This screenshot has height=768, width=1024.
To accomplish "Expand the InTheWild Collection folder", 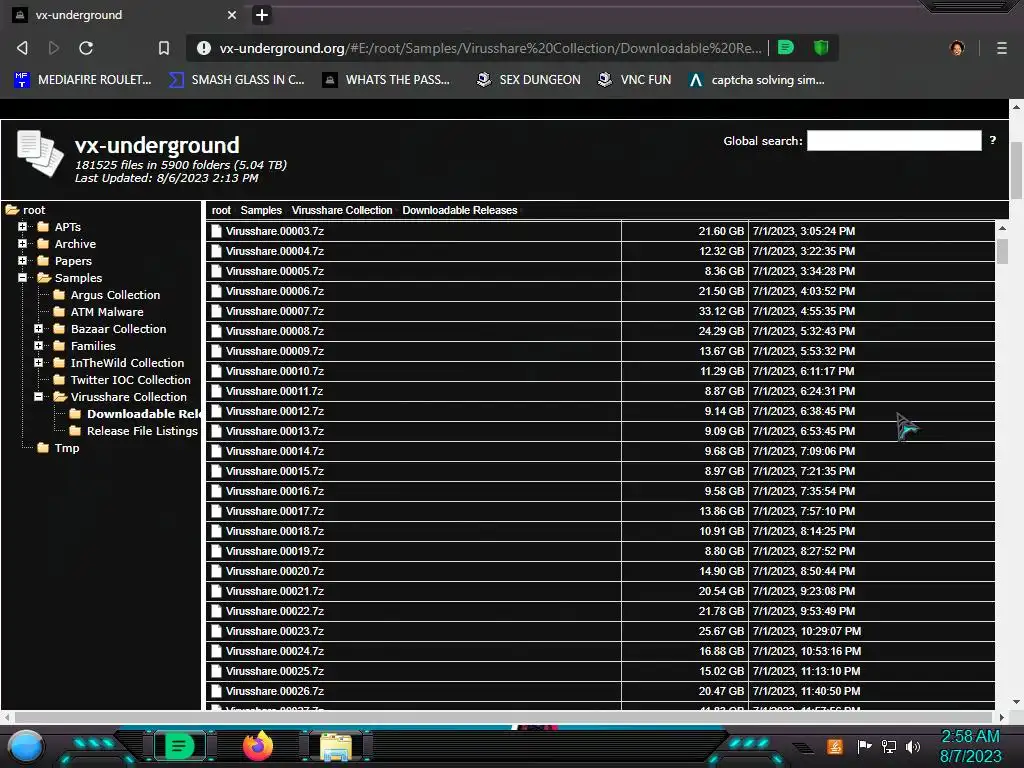I will point(39,362).
